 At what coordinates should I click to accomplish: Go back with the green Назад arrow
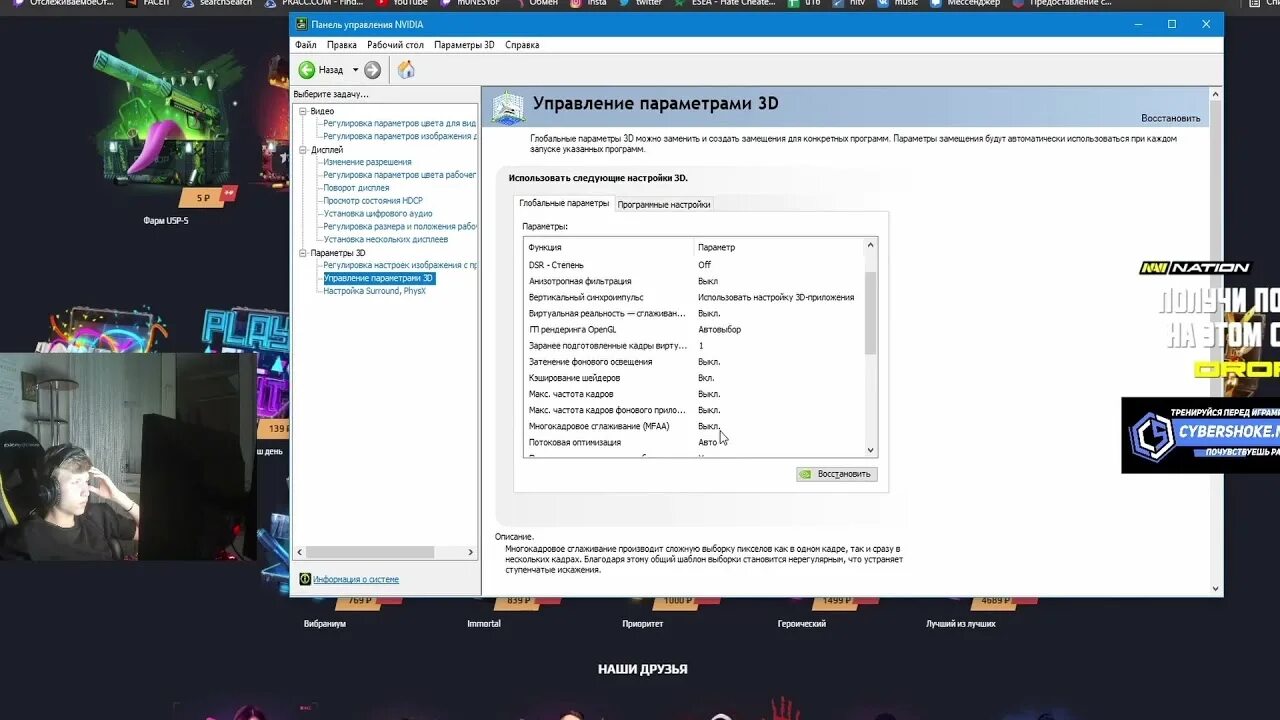coord(307,70)
